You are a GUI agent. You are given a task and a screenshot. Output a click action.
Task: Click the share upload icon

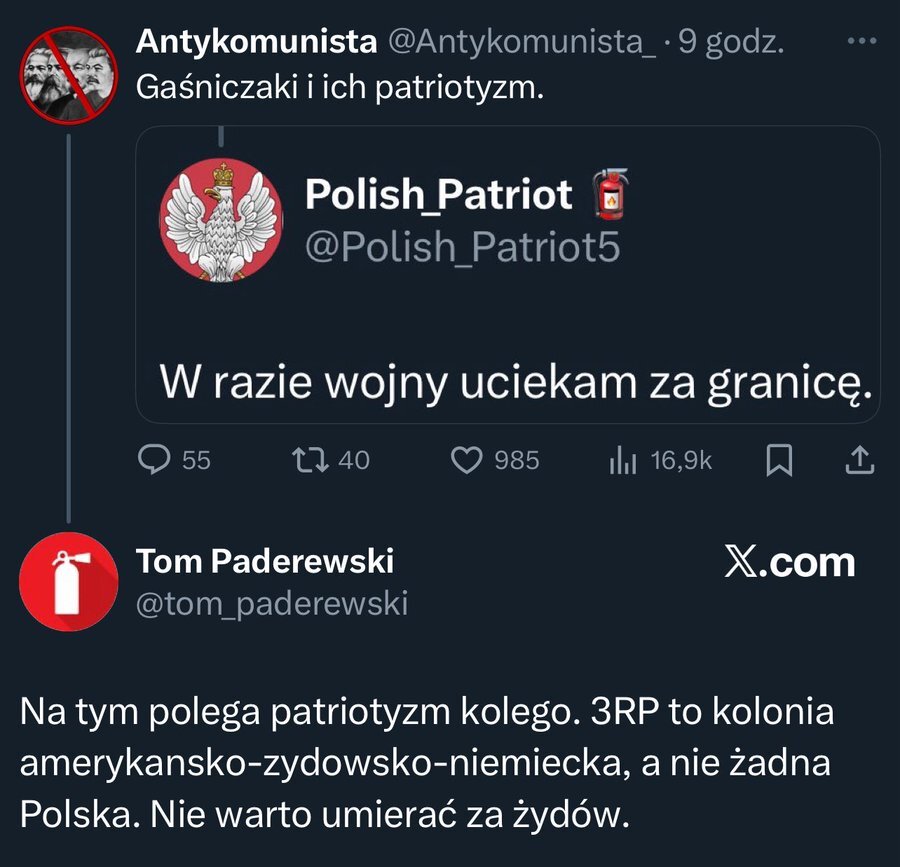(860, 459)
